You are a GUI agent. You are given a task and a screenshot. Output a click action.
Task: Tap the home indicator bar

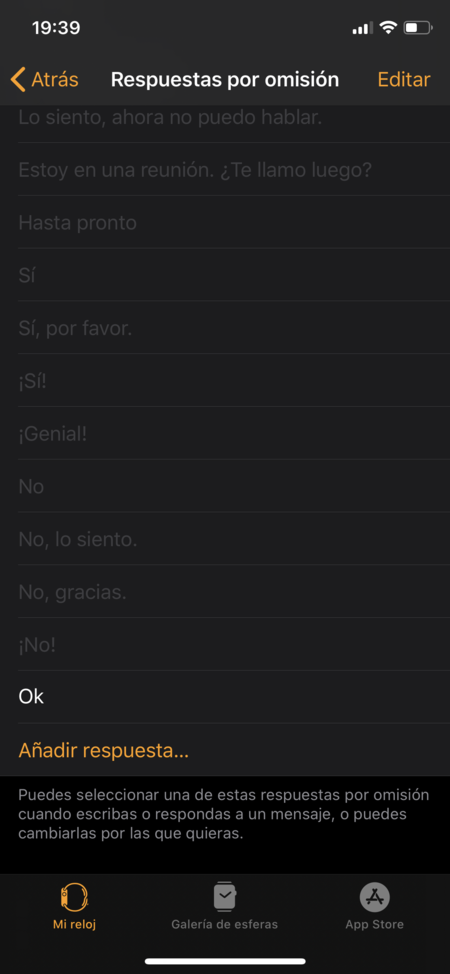click(225, 962)
